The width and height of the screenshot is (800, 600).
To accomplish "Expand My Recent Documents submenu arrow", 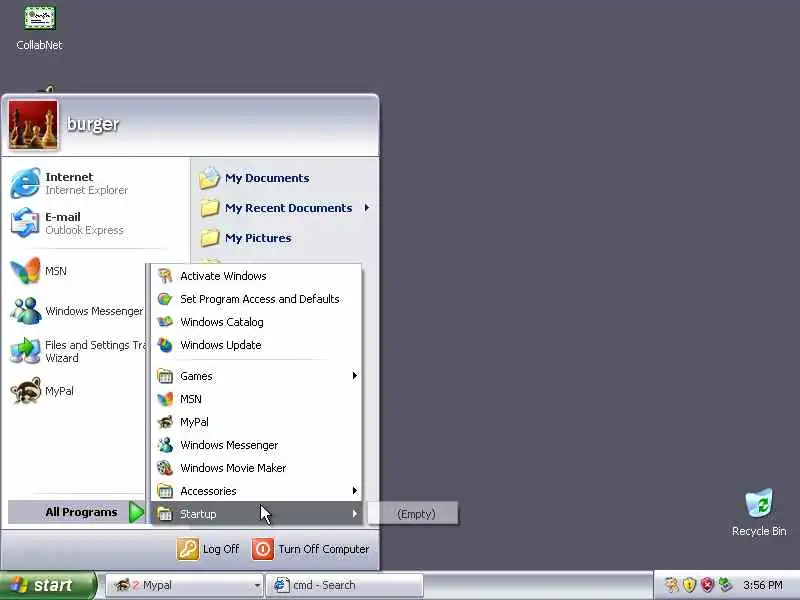I will [366, 208].
